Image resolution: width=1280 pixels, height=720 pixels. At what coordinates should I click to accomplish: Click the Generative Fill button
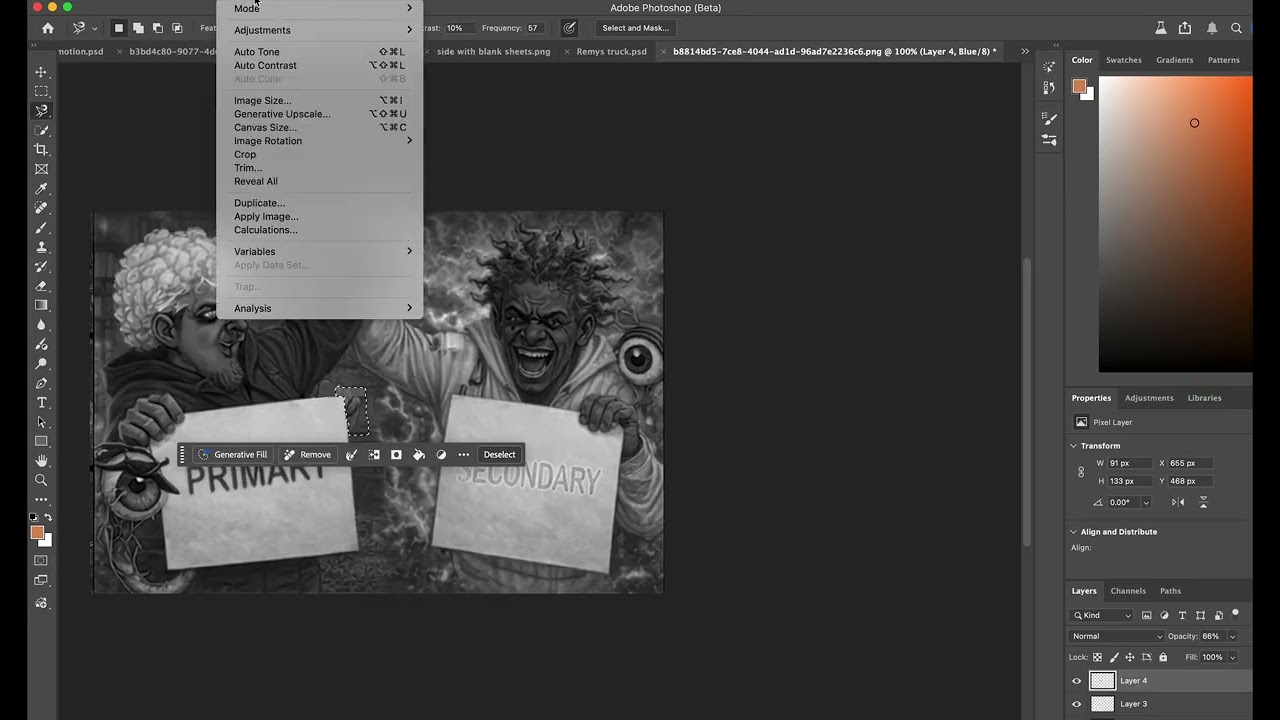pyautogui.click(x=233, y=455)
